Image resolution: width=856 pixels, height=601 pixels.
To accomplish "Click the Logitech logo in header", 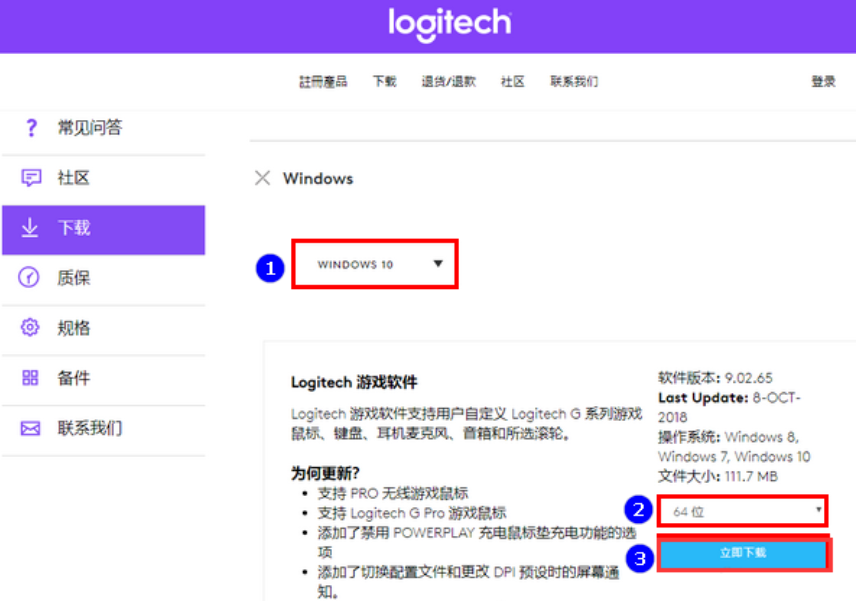I will [x=450, y=25].
